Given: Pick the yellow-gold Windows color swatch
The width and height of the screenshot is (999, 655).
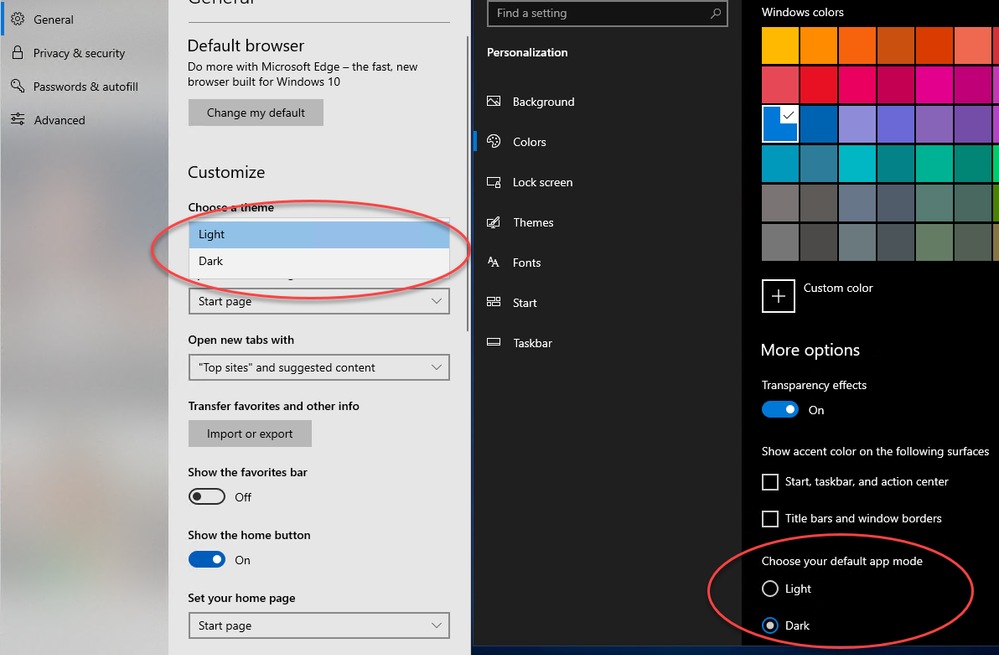Looking at the screenshot, I should pyautogui.click(x=780, y=45).
